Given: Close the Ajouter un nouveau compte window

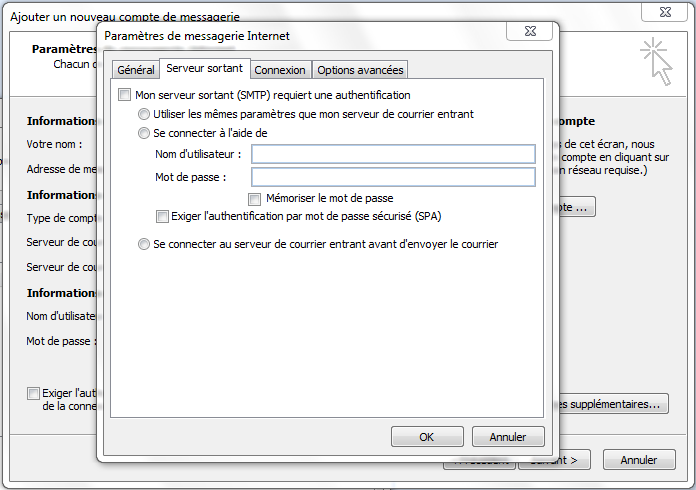Looking at the screenshot, I should click(x=664, y=12).
